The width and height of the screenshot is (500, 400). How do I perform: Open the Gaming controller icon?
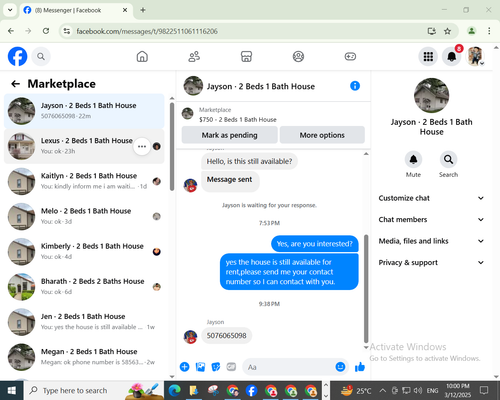[x=350, y=56]
